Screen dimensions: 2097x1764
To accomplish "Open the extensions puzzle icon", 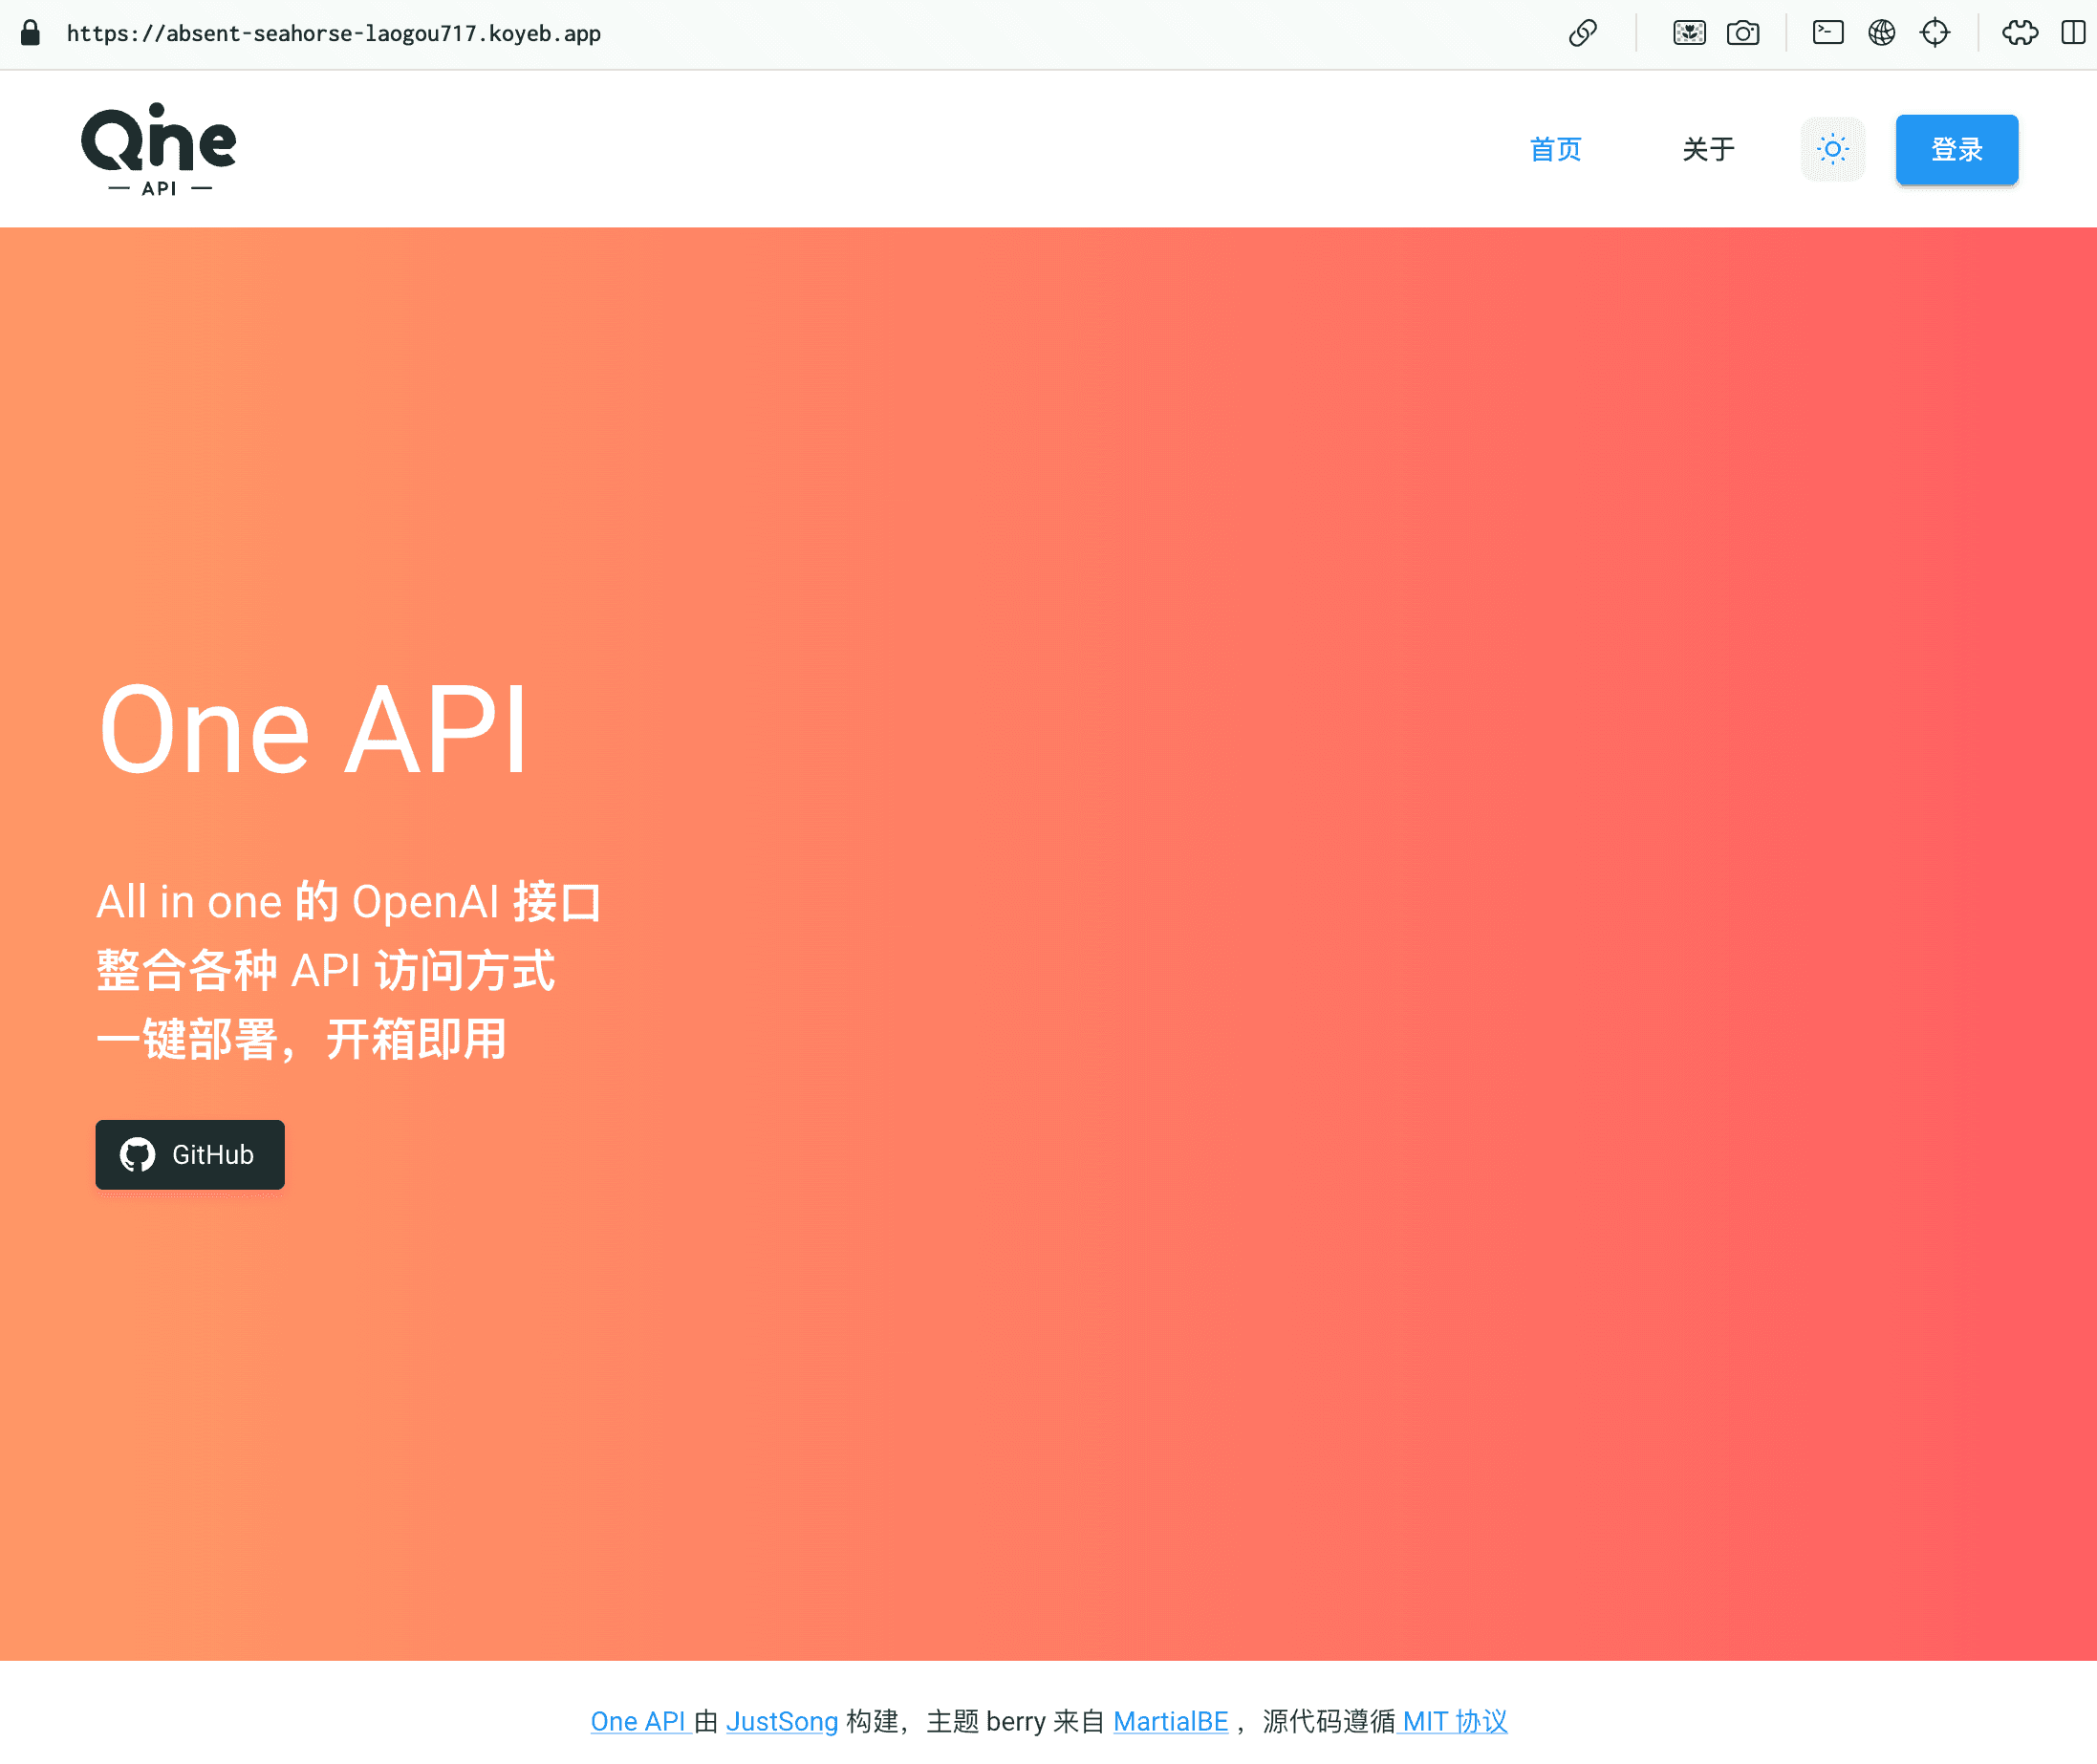I will [x=2020, y=33].
